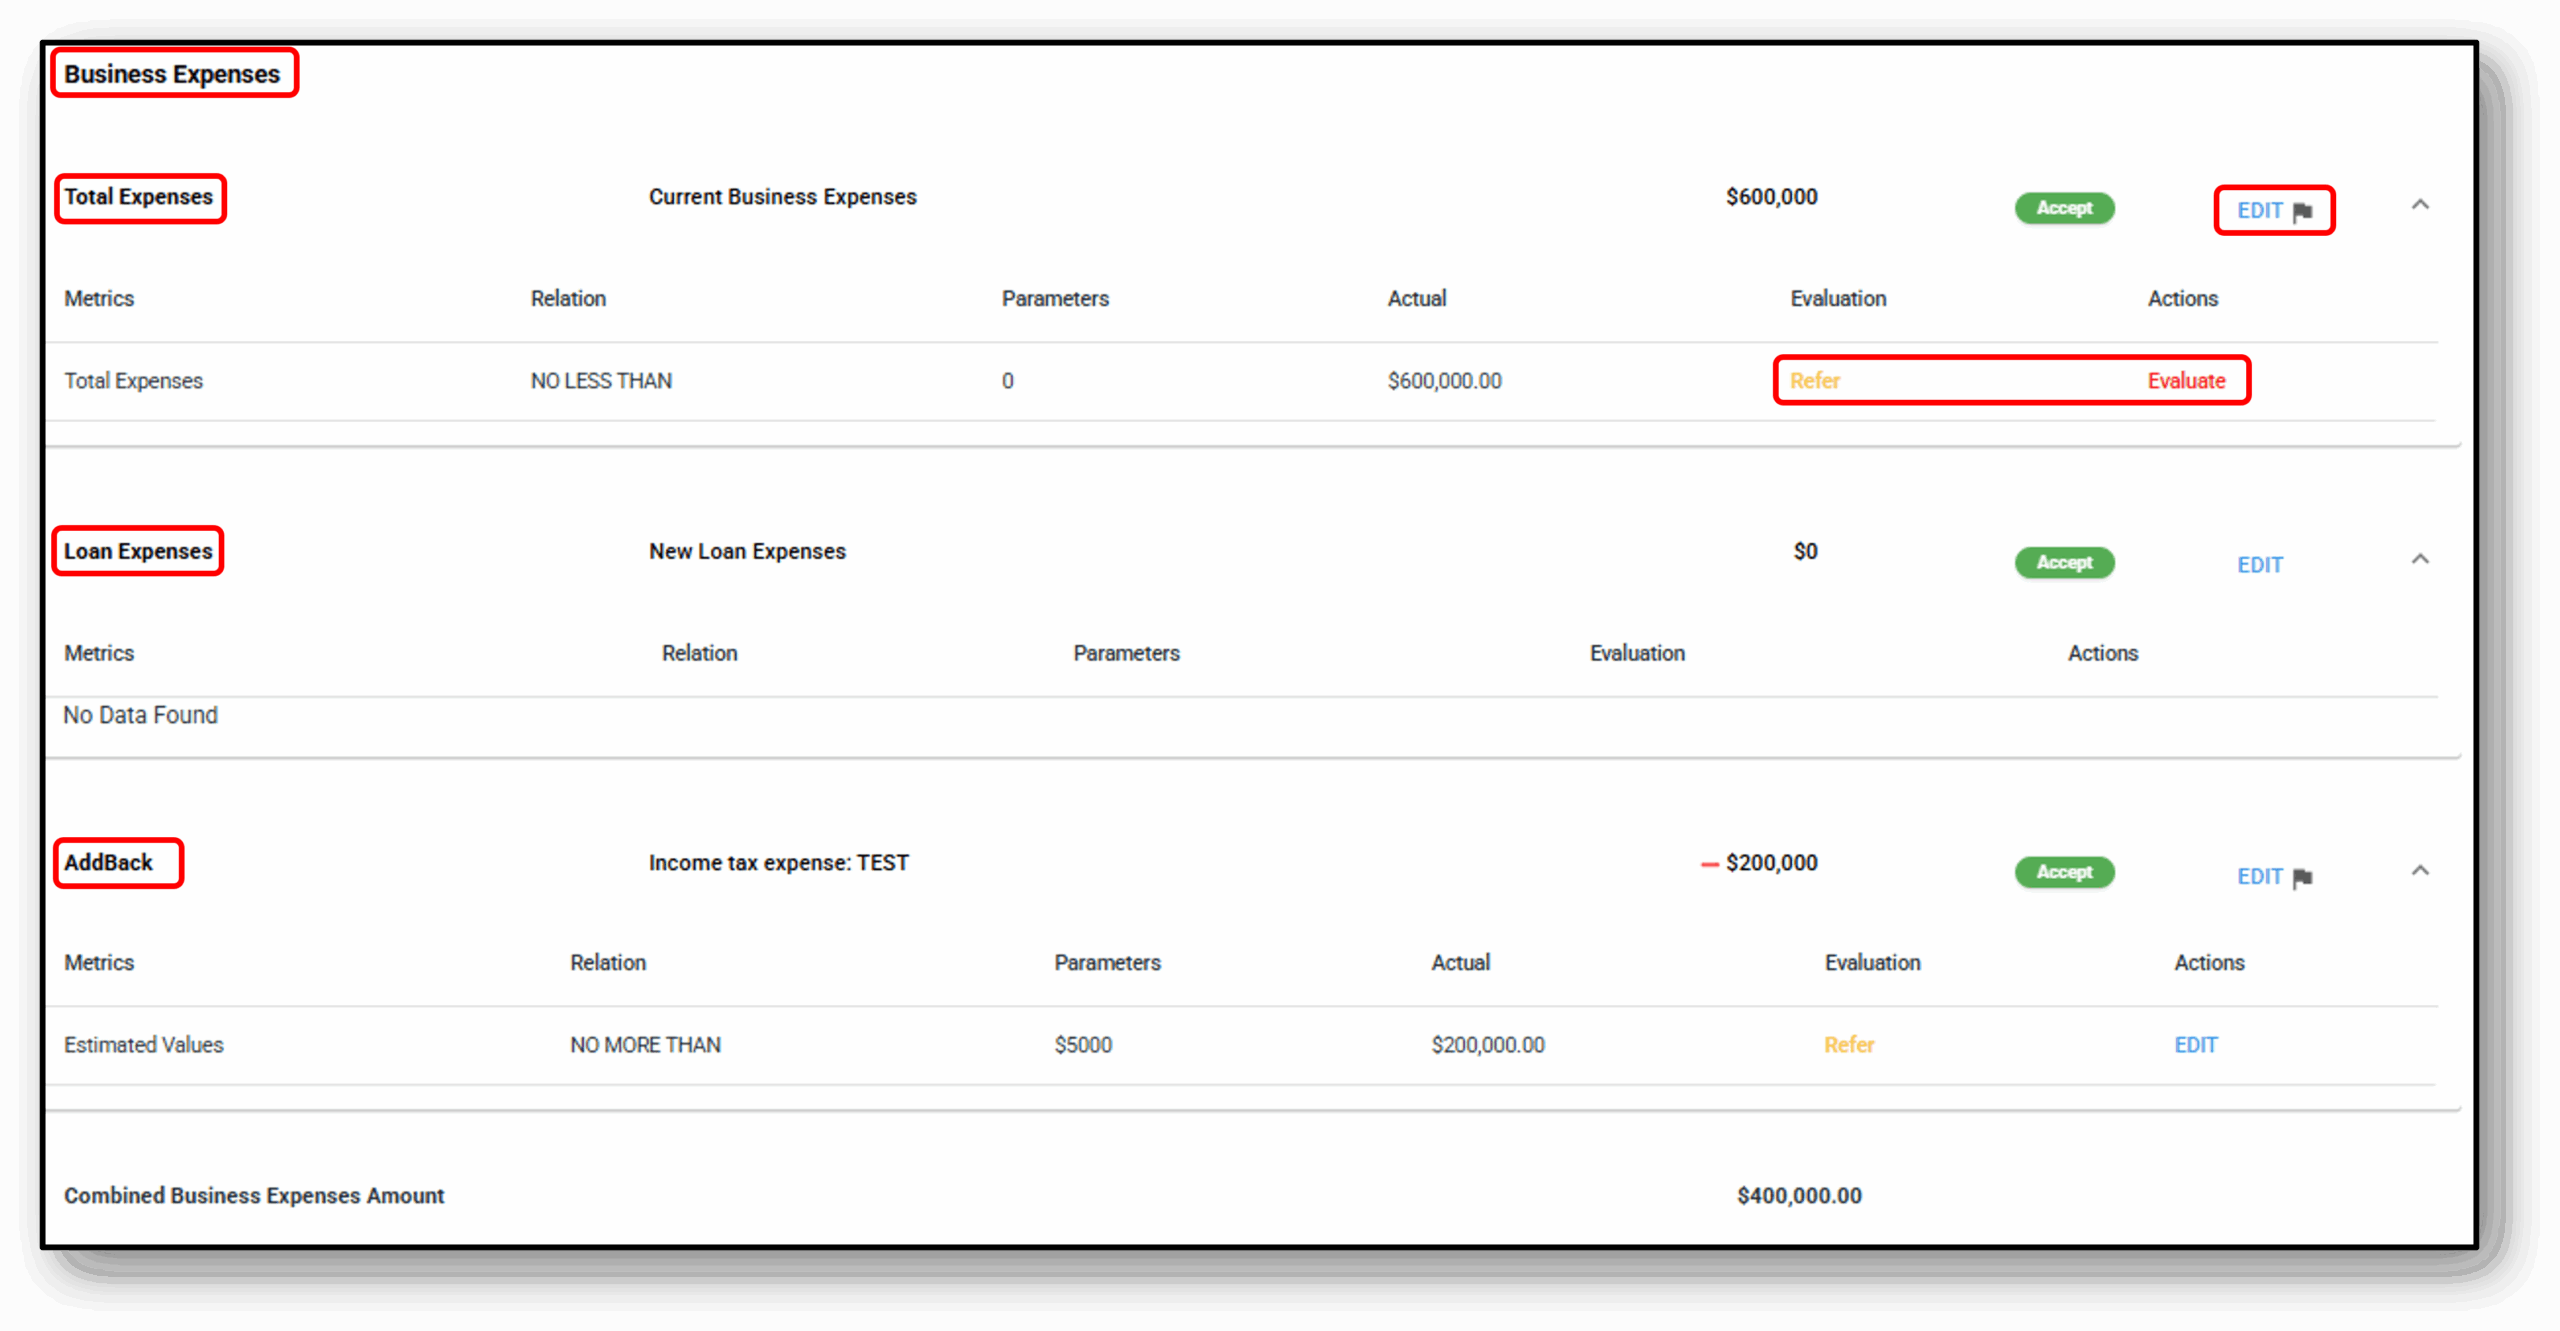
Task: Click the flag icon beside Total Expenses EDIT
Action: 2303,211
